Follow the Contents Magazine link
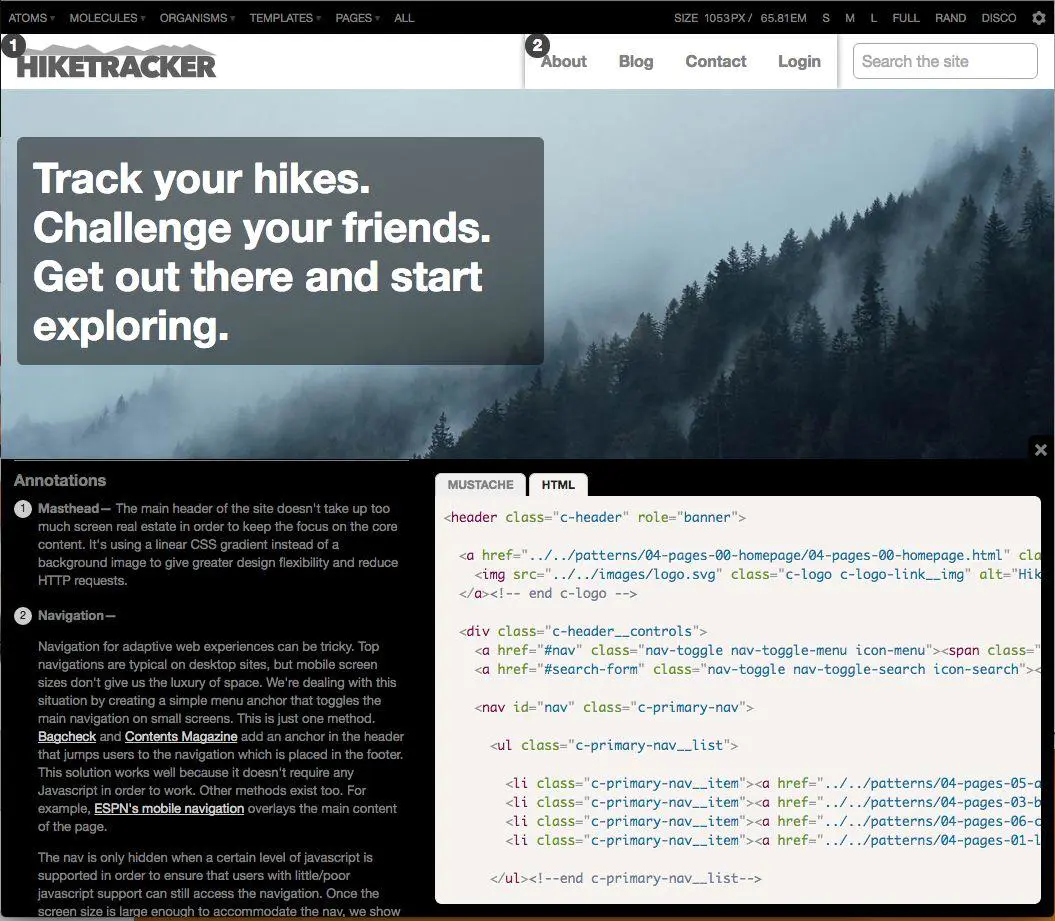 click(181, 737)
